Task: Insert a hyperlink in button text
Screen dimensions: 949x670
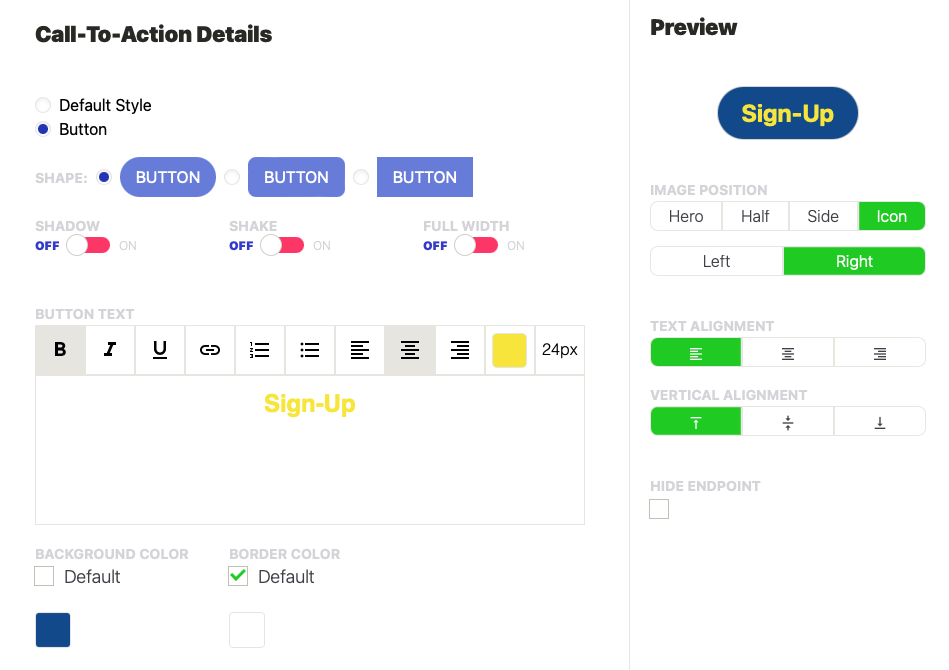Action: pyautogui.click(x=210, y=350)
